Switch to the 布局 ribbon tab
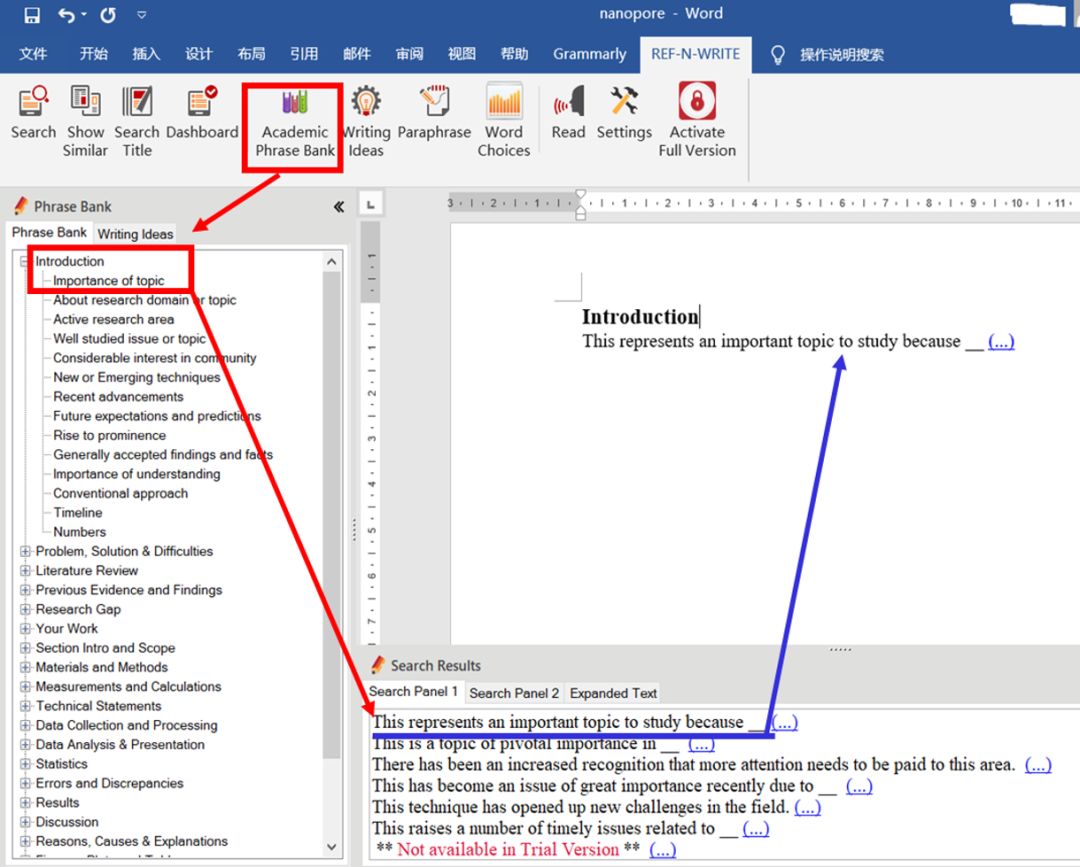The height and width of the screenshot is (867, 1080). [251, 54]
